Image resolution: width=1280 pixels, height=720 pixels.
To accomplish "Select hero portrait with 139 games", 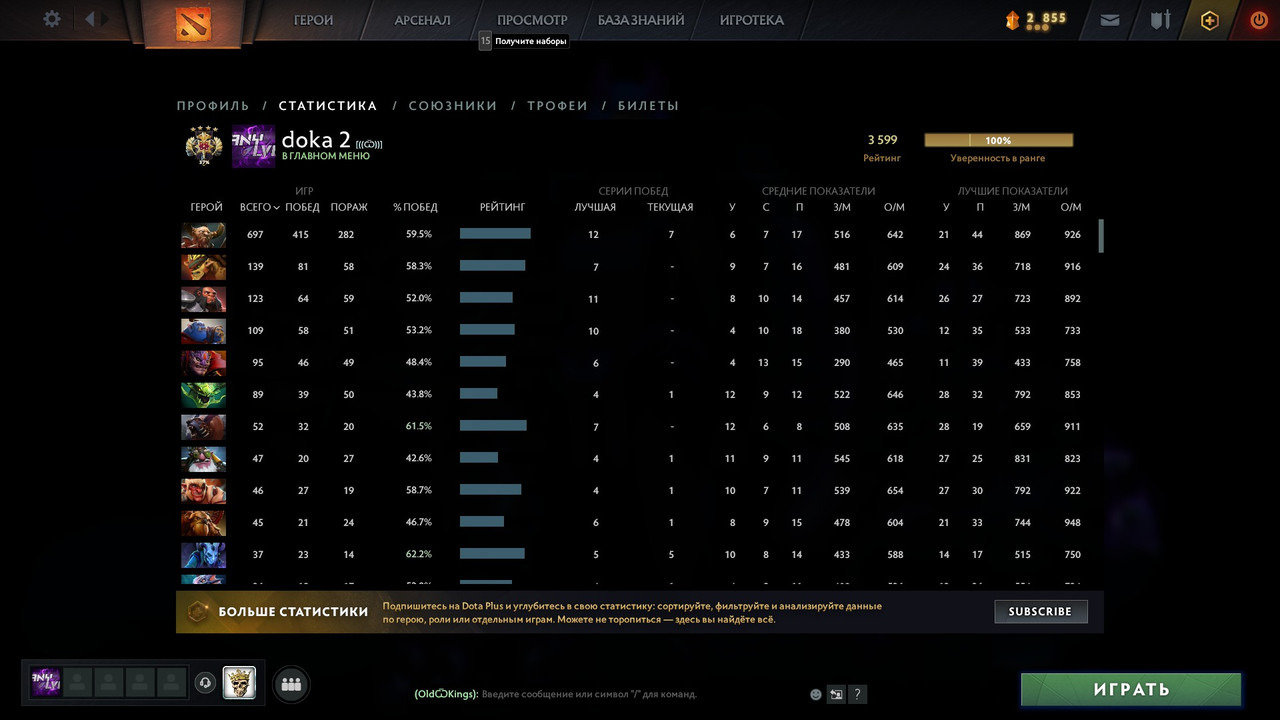I will (203, 267).
